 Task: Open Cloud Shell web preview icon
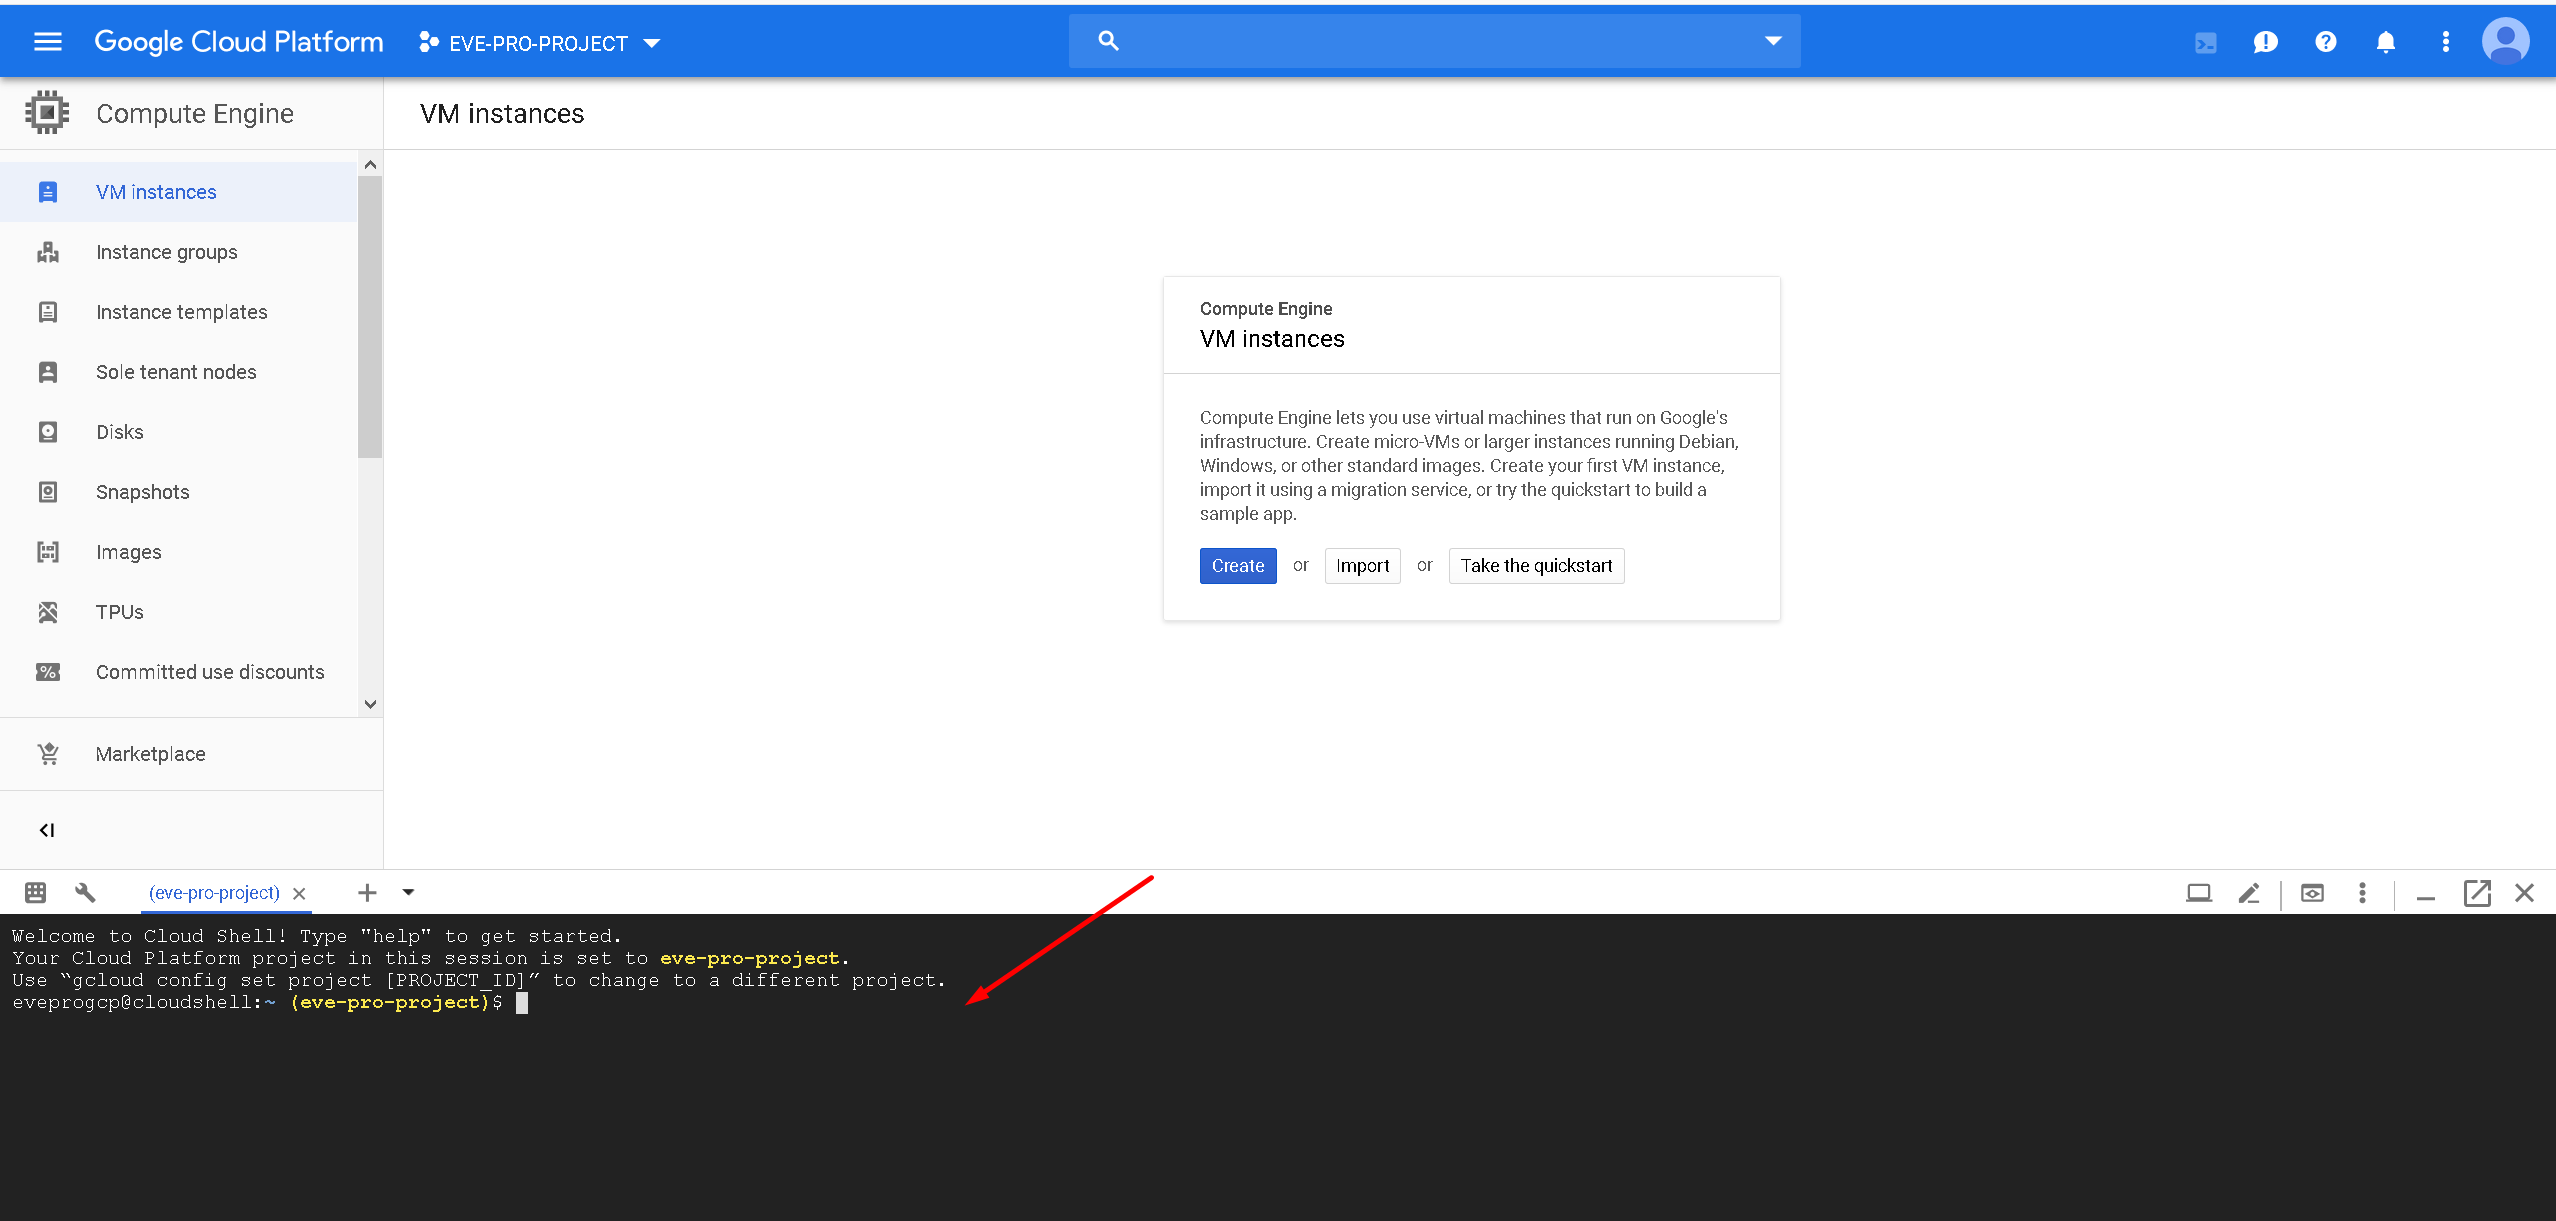(2312, 893)
